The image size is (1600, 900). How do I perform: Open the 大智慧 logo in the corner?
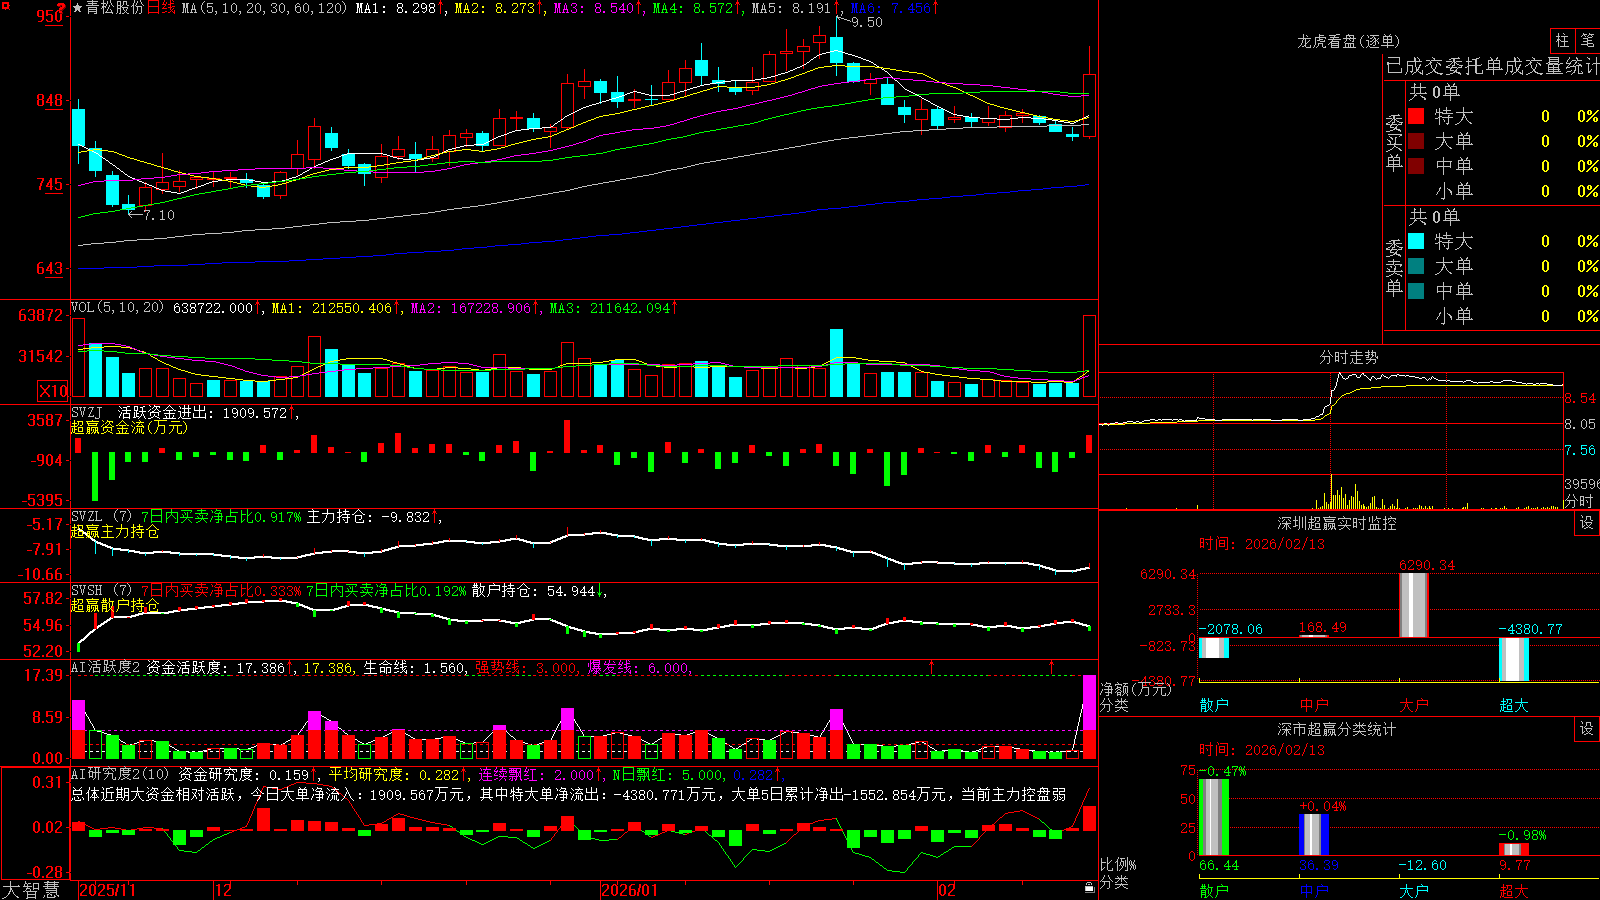click(x=31, y=890)
